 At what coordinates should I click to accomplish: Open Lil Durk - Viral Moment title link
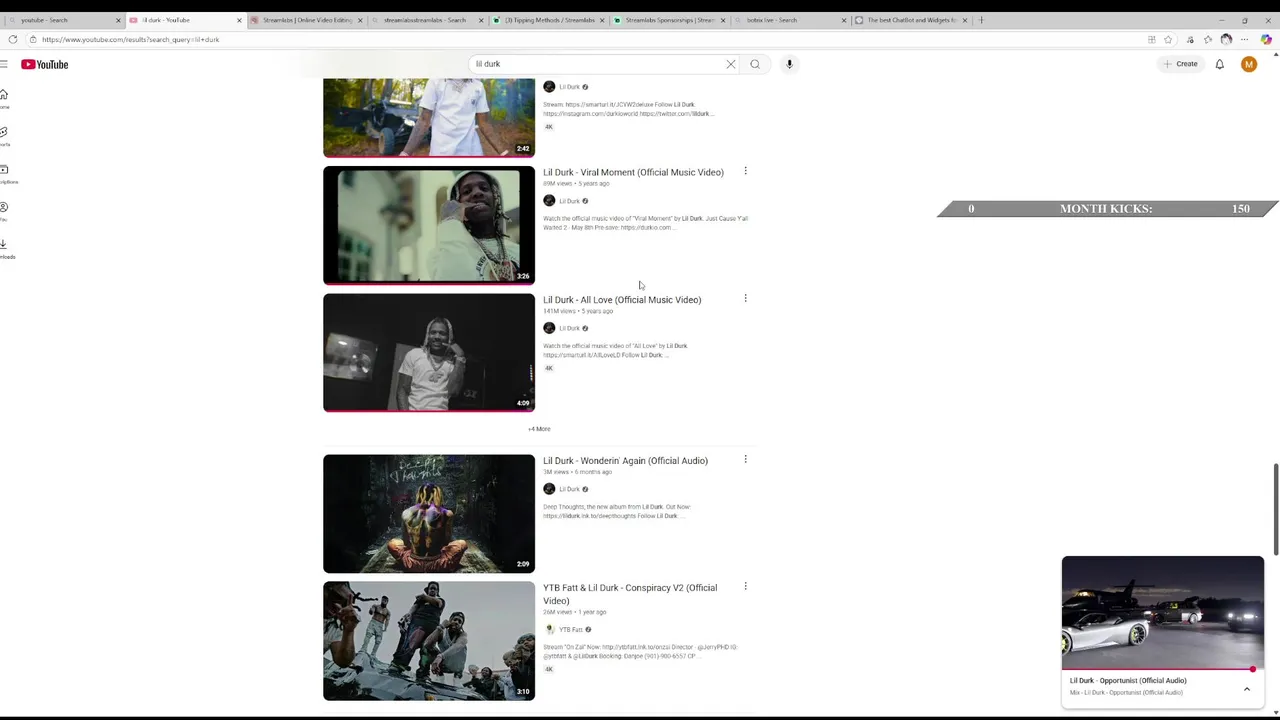(633, 172)
